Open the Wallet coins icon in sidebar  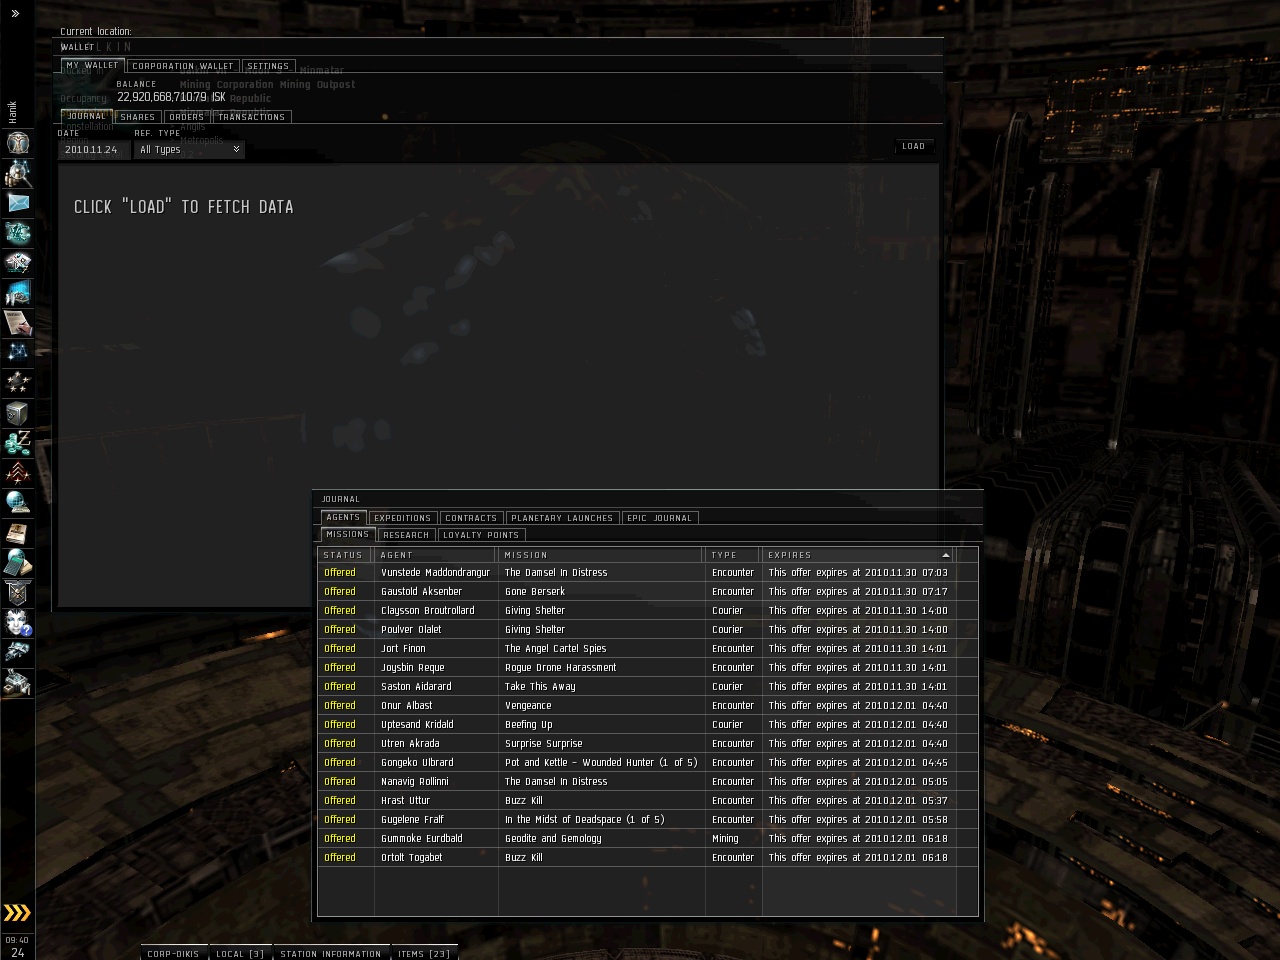point(18,443)
